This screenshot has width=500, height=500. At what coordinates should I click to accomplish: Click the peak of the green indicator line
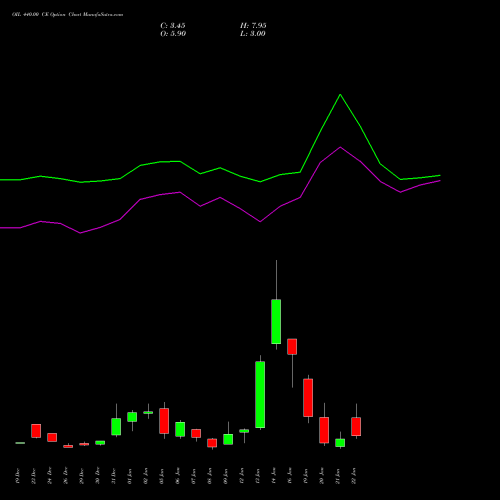pyautogui.click(x=340, y=95)
